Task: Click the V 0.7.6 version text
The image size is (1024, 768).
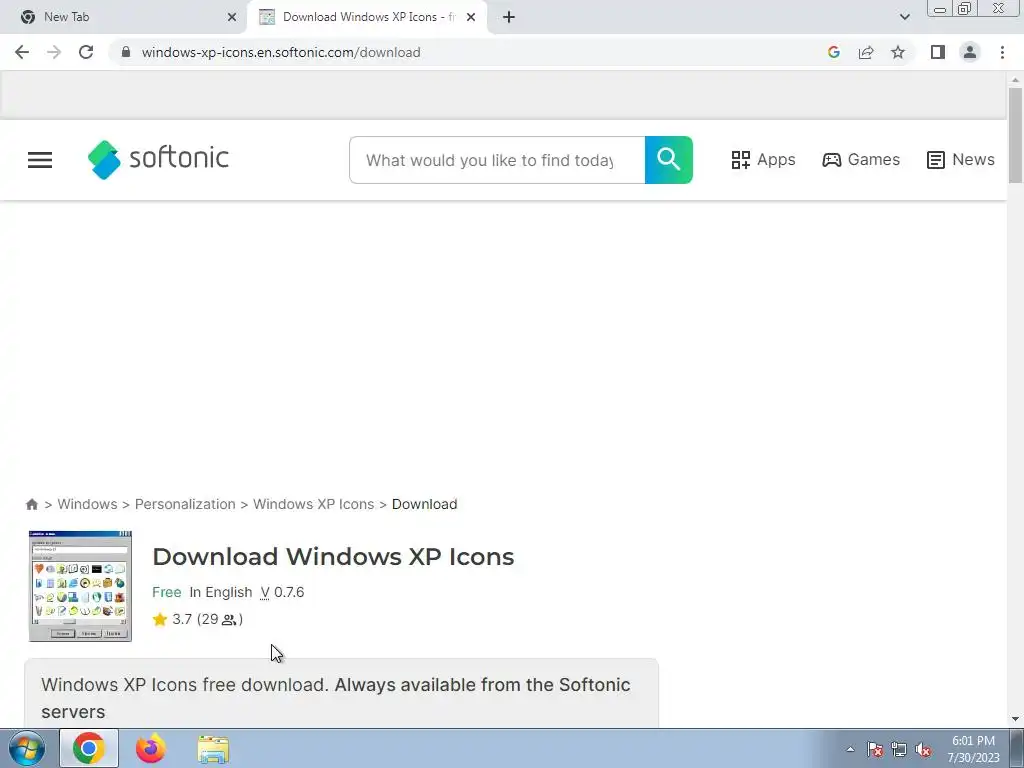Action: pos(282,592)
